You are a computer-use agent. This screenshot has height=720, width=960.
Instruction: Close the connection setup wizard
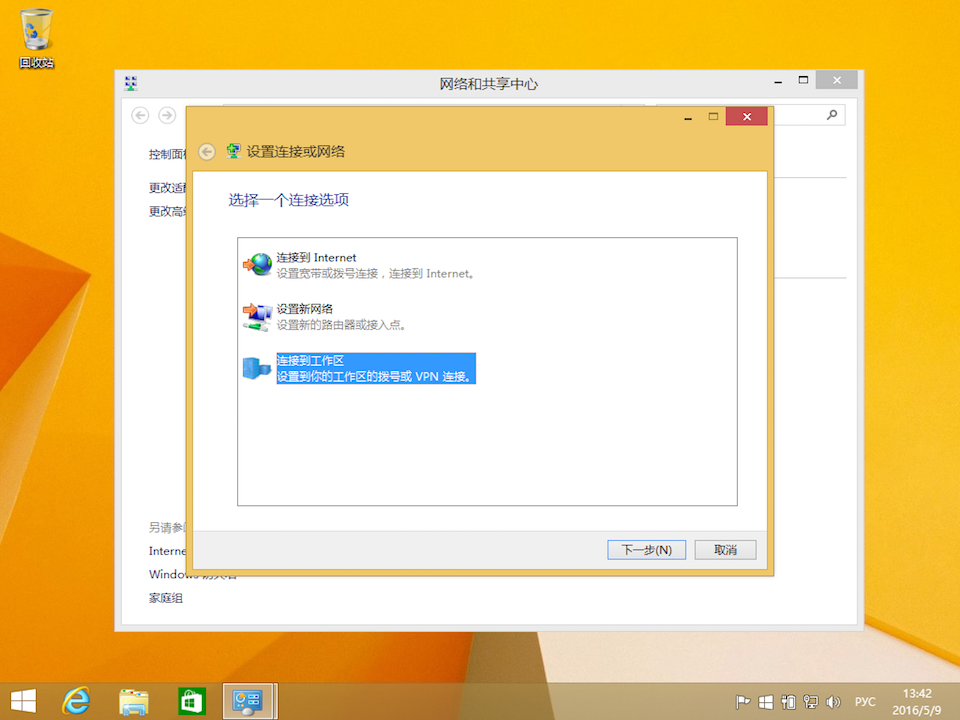[746, 116]
